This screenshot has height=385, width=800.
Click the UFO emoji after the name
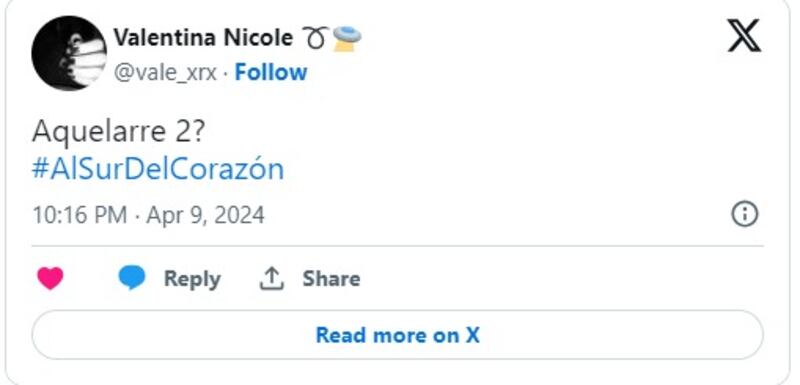(x=347, y=40)
